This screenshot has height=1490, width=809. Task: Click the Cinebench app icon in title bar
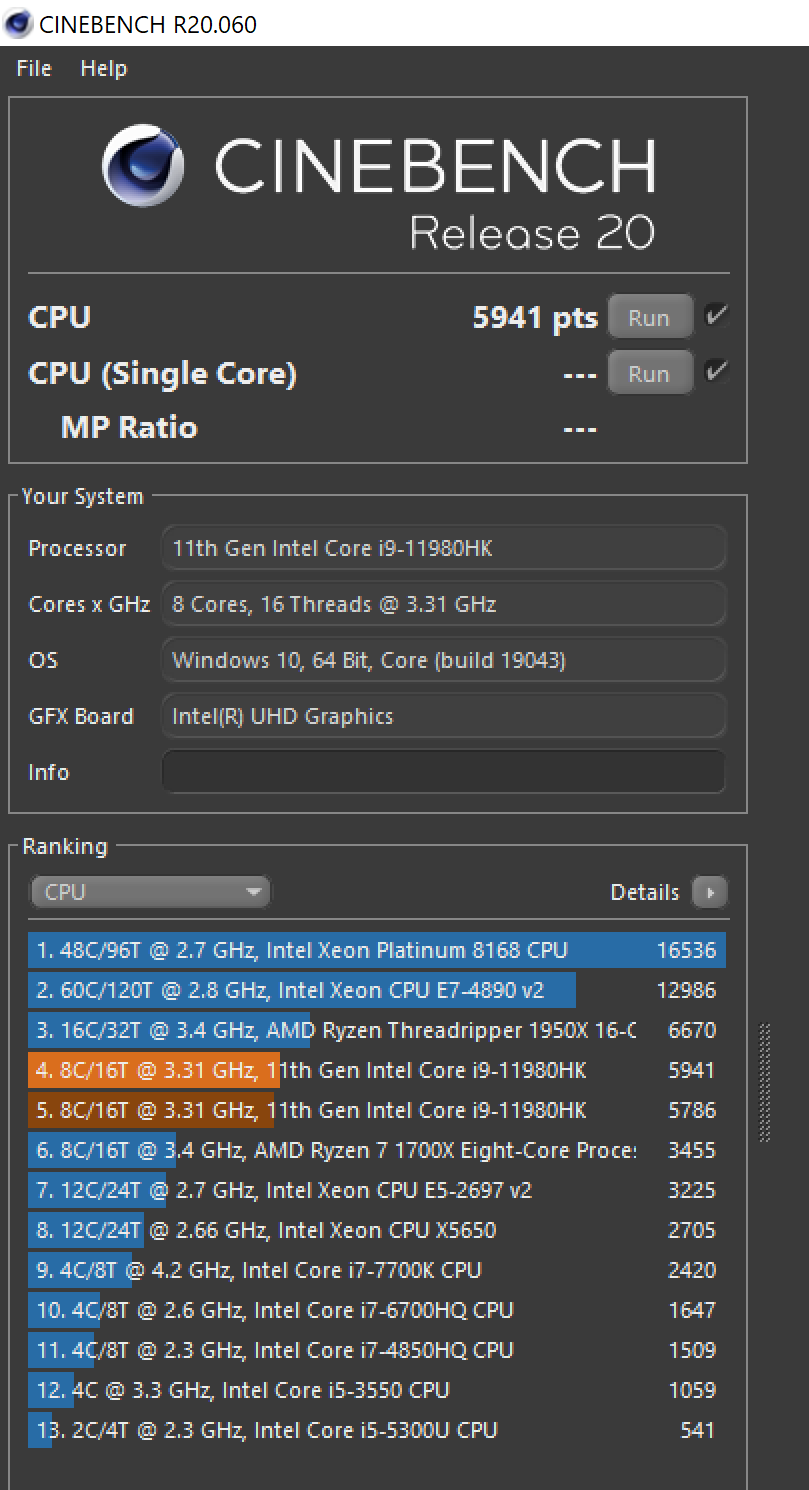pyautogui.click(x=18, y=23)
